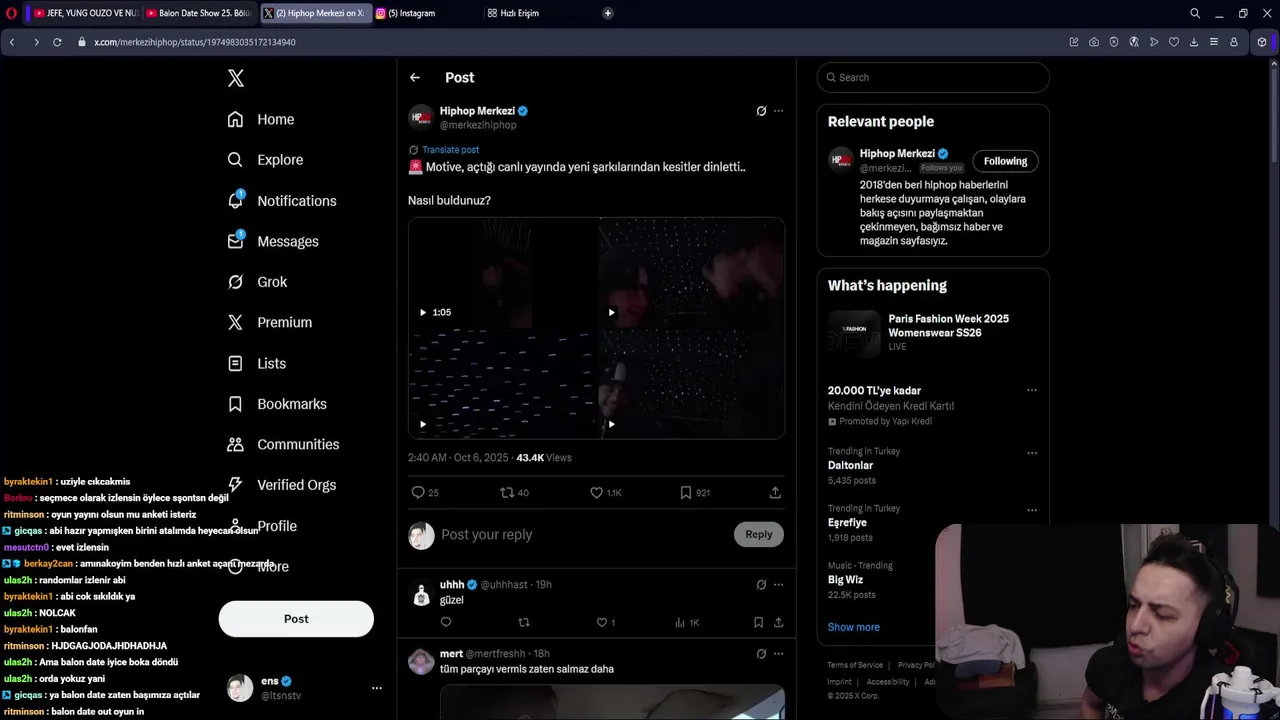The image size is (1280, 720).
Task: Bookmark the post with 921 bookmarks
Action: [695, 492]
